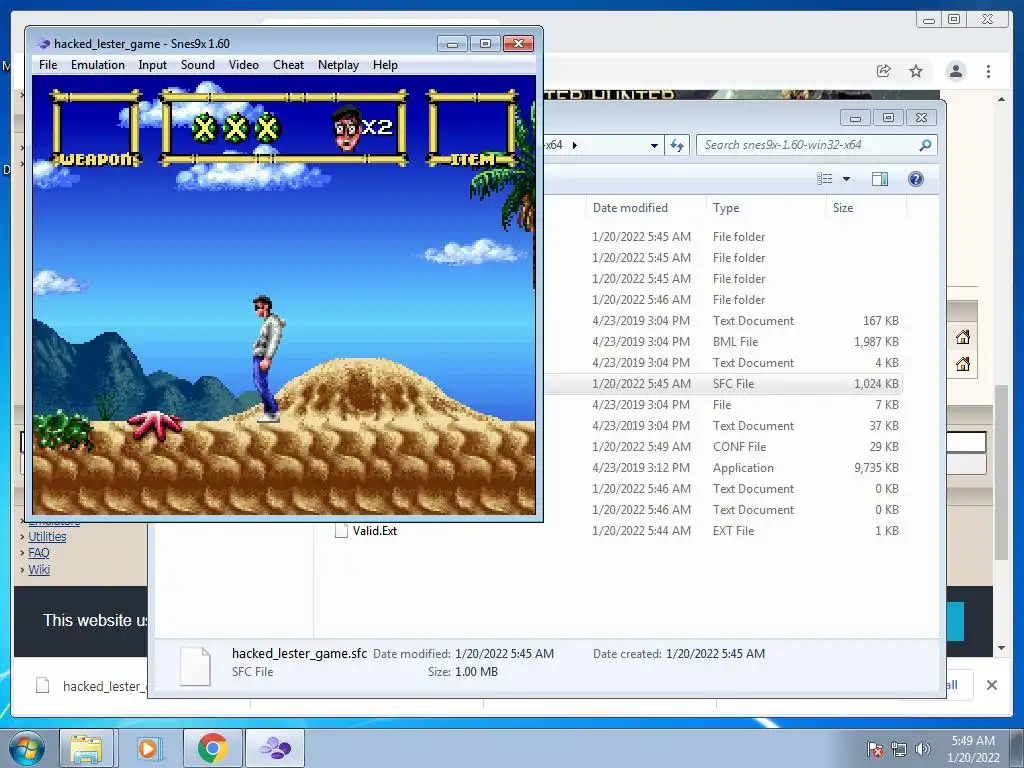The image size is (1024, 768).
Task: Open Windows Explorer from the taskbar
Action: coord(86,748)
